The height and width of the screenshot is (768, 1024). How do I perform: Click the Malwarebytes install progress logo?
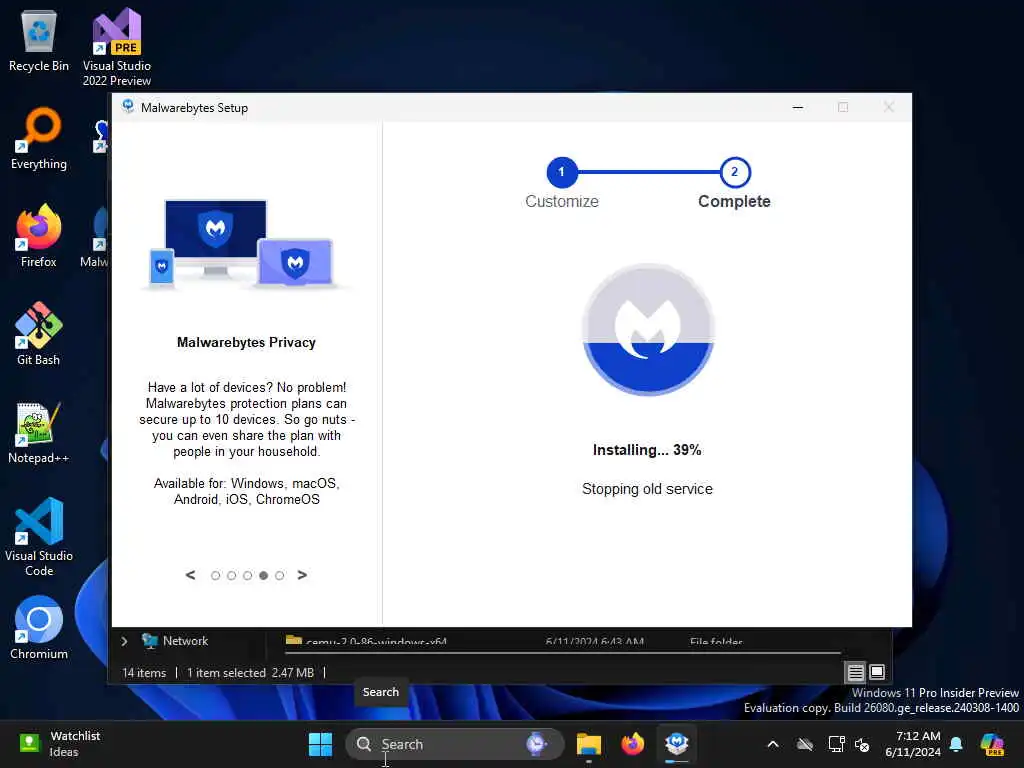[648, 330]
